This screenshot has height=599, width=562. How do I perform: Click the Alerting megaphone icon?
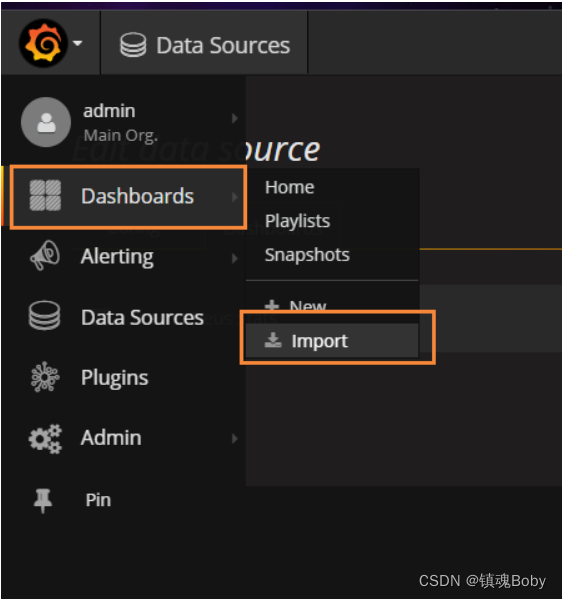click(x=45, y=255)
